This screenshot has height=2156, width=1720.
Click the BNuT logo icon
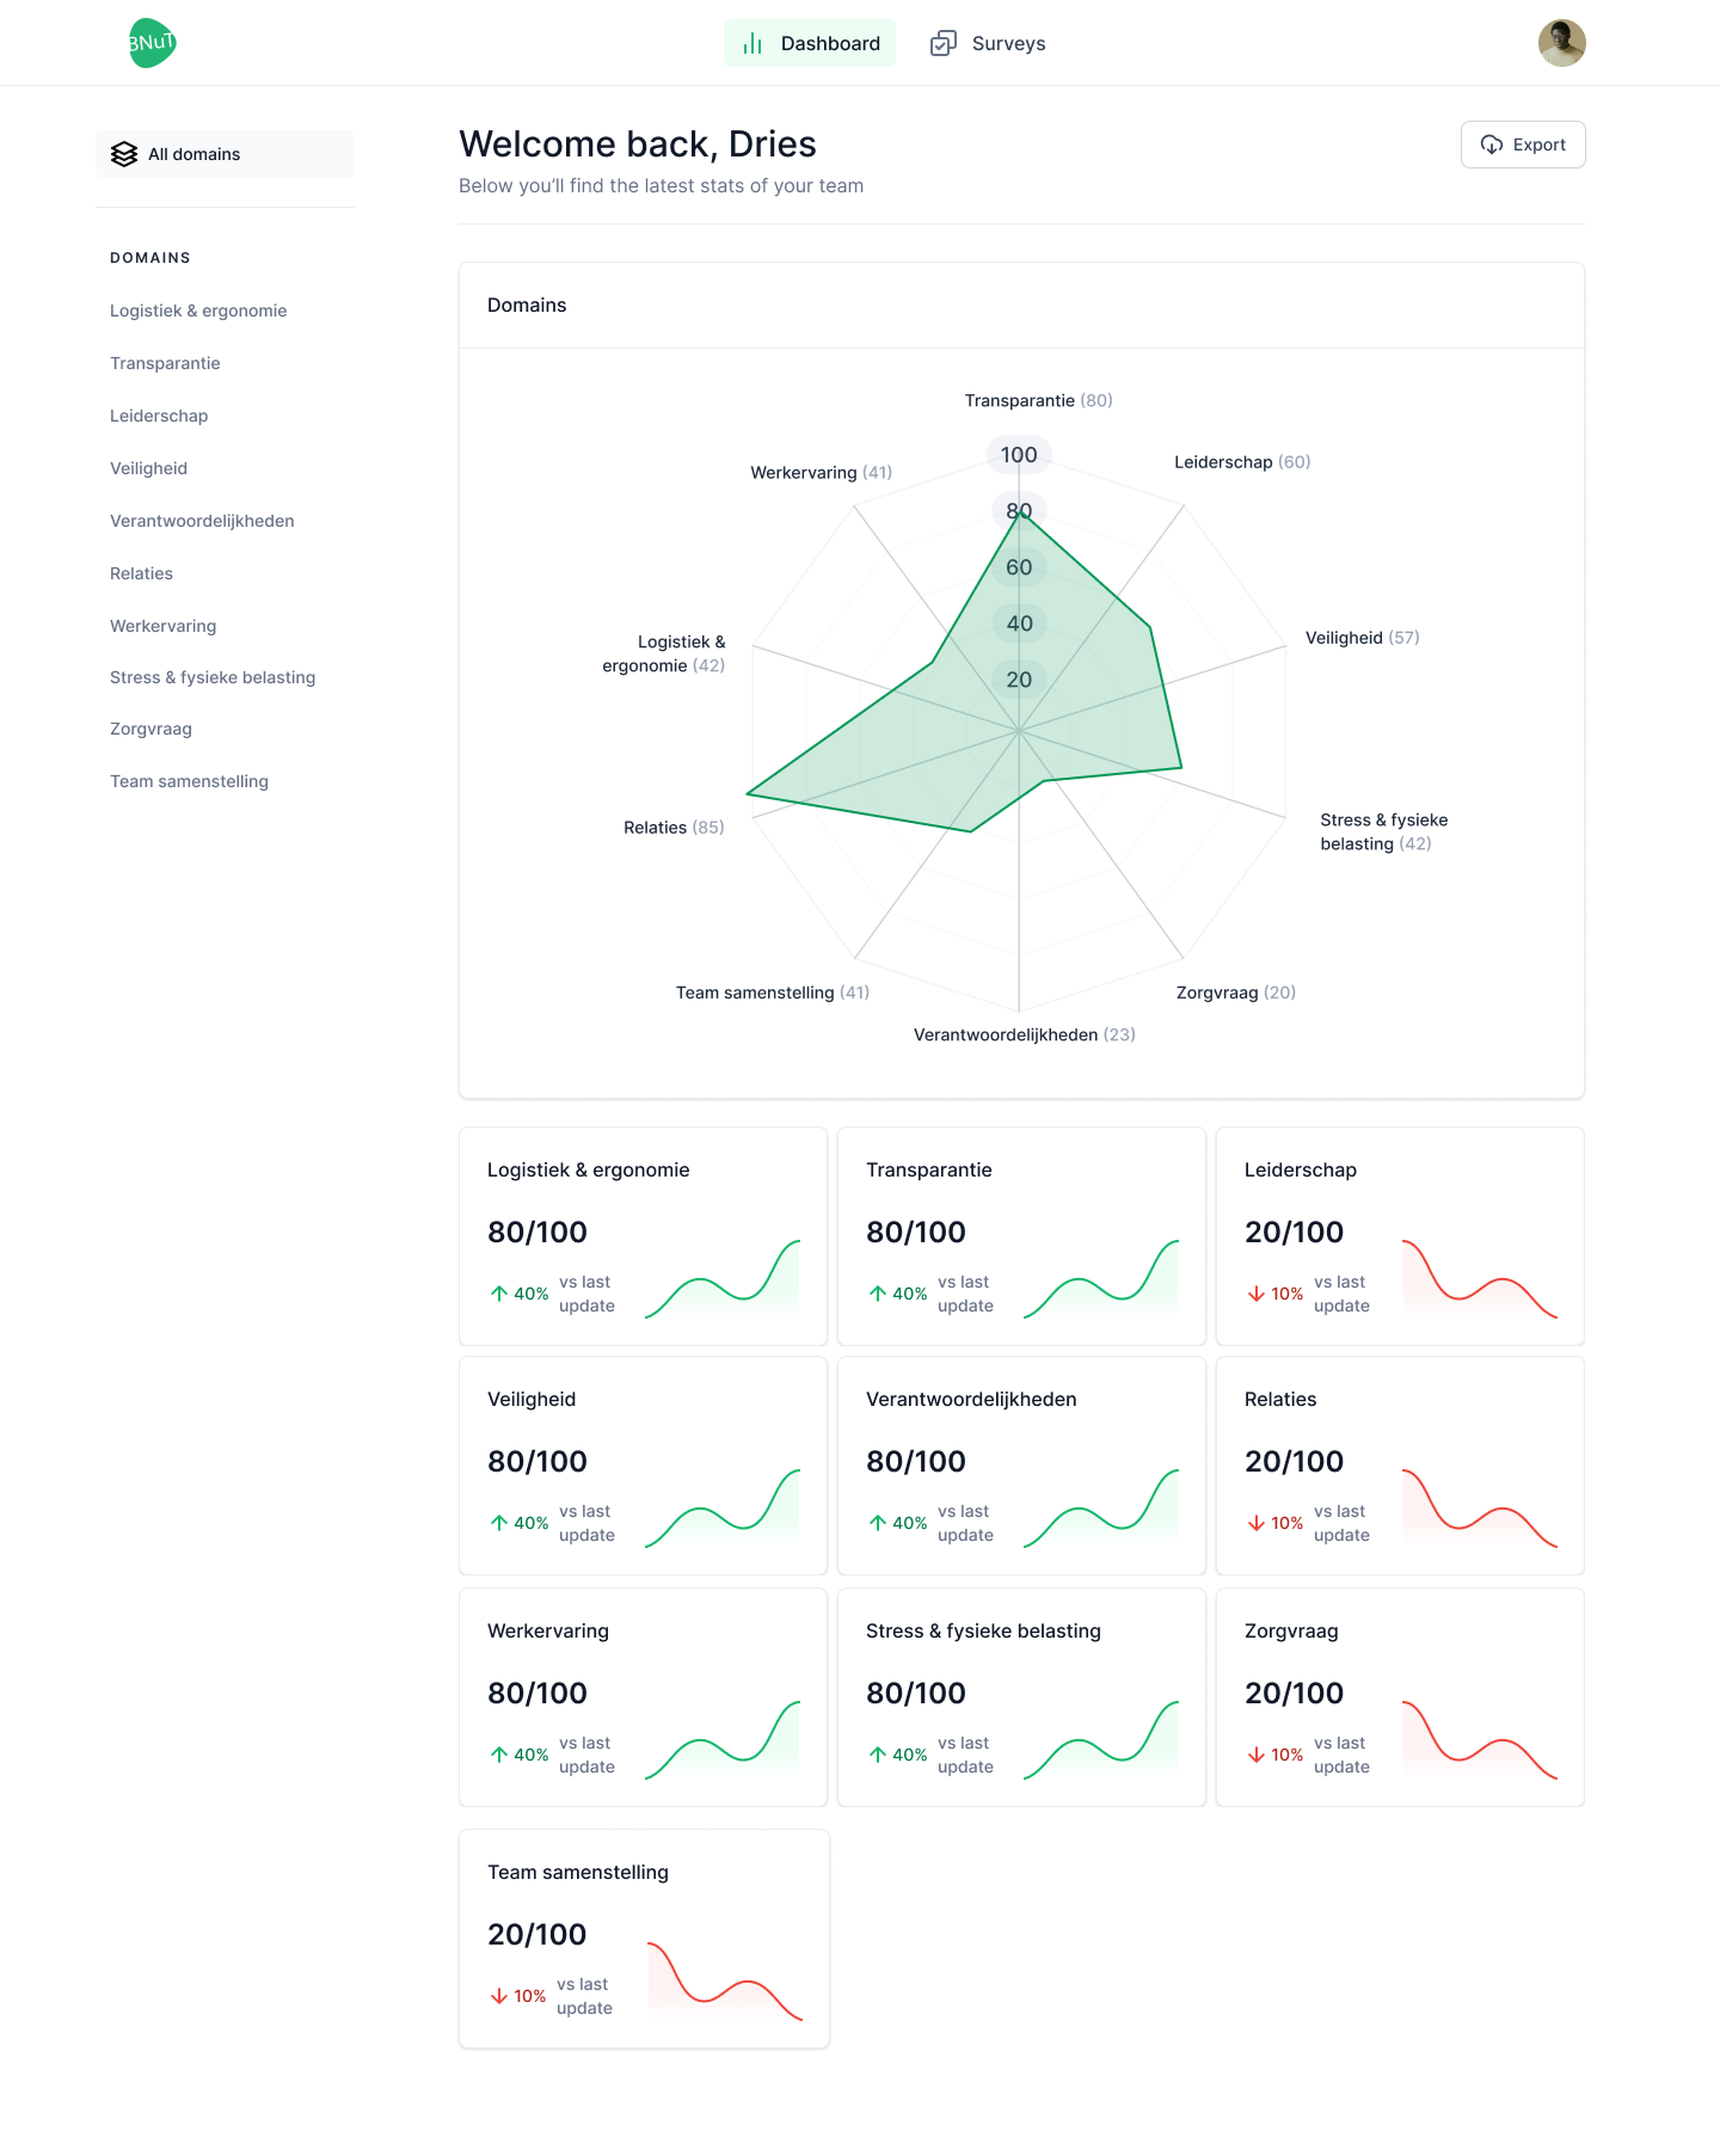coord(152,43)
